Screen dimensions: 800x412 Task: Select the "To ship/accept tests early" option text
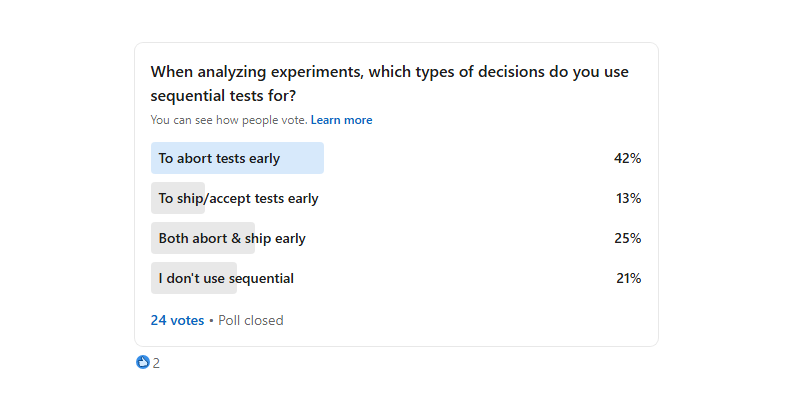(x=238, y=198)
